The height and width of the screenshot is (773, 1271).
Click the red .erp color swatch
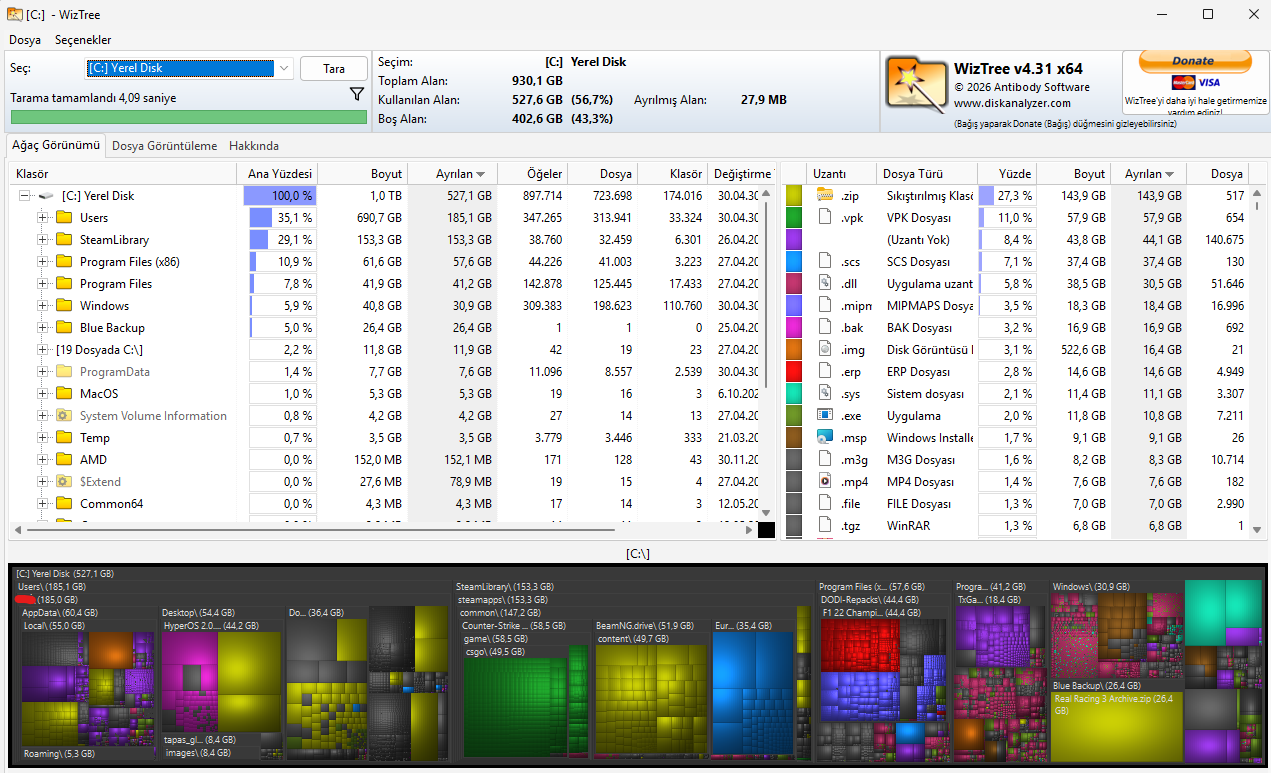(x=795, y=372)
